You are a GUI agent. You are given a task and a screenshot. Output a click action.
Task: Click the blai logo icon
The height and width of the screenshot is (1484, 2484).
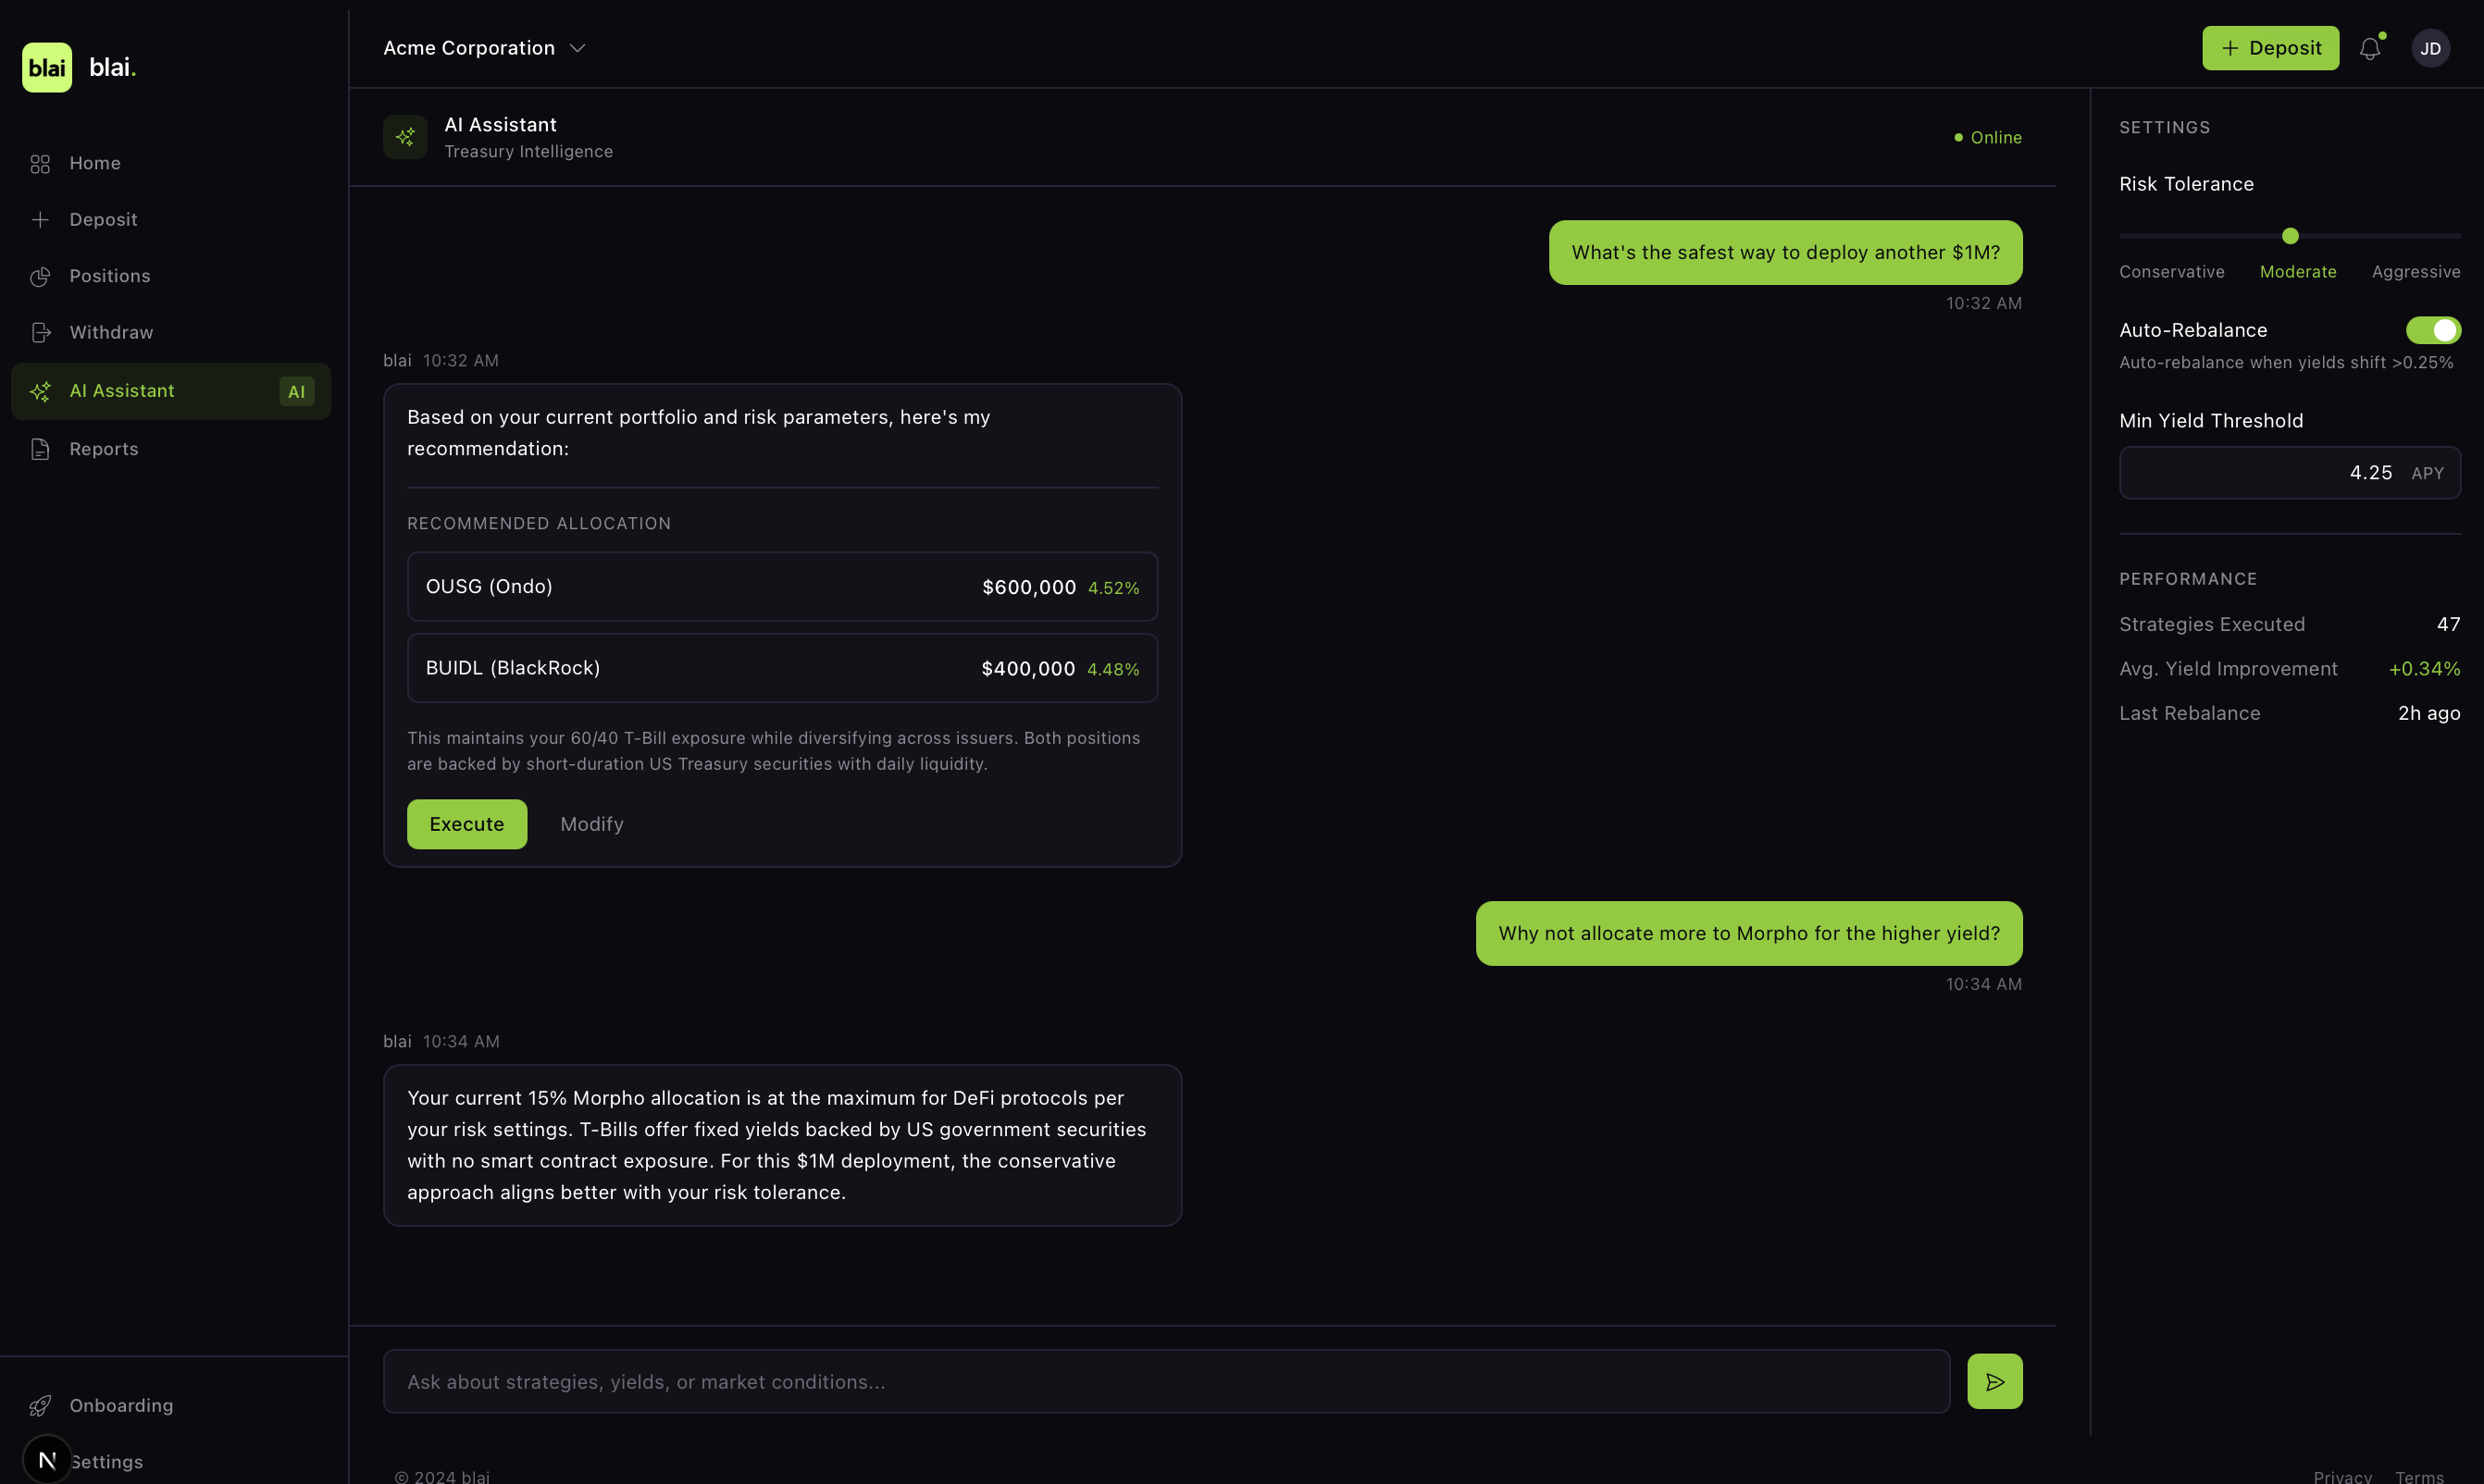click(46, 67)
